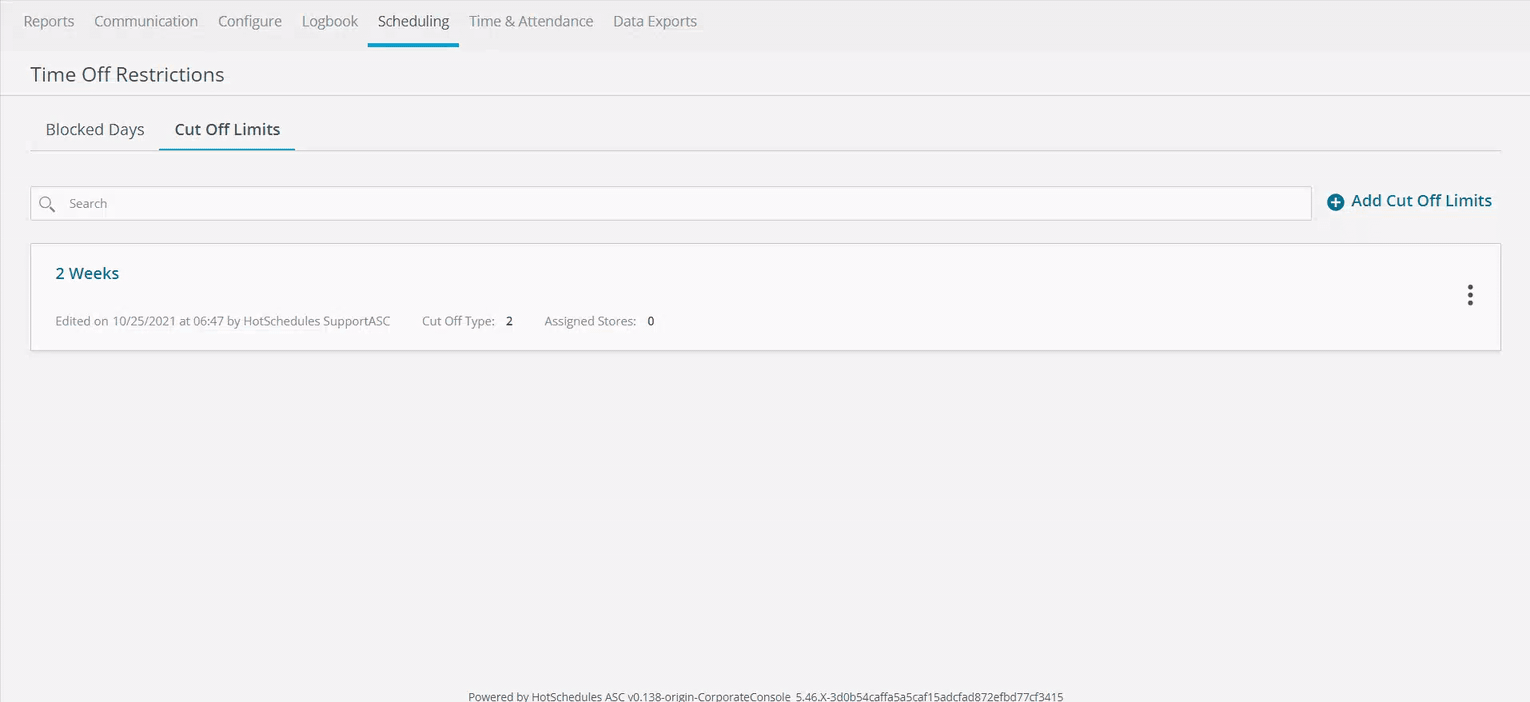Go to Data Exports
The height and width of the screenshot is (702, 1530).
click(x=655, y=21)
